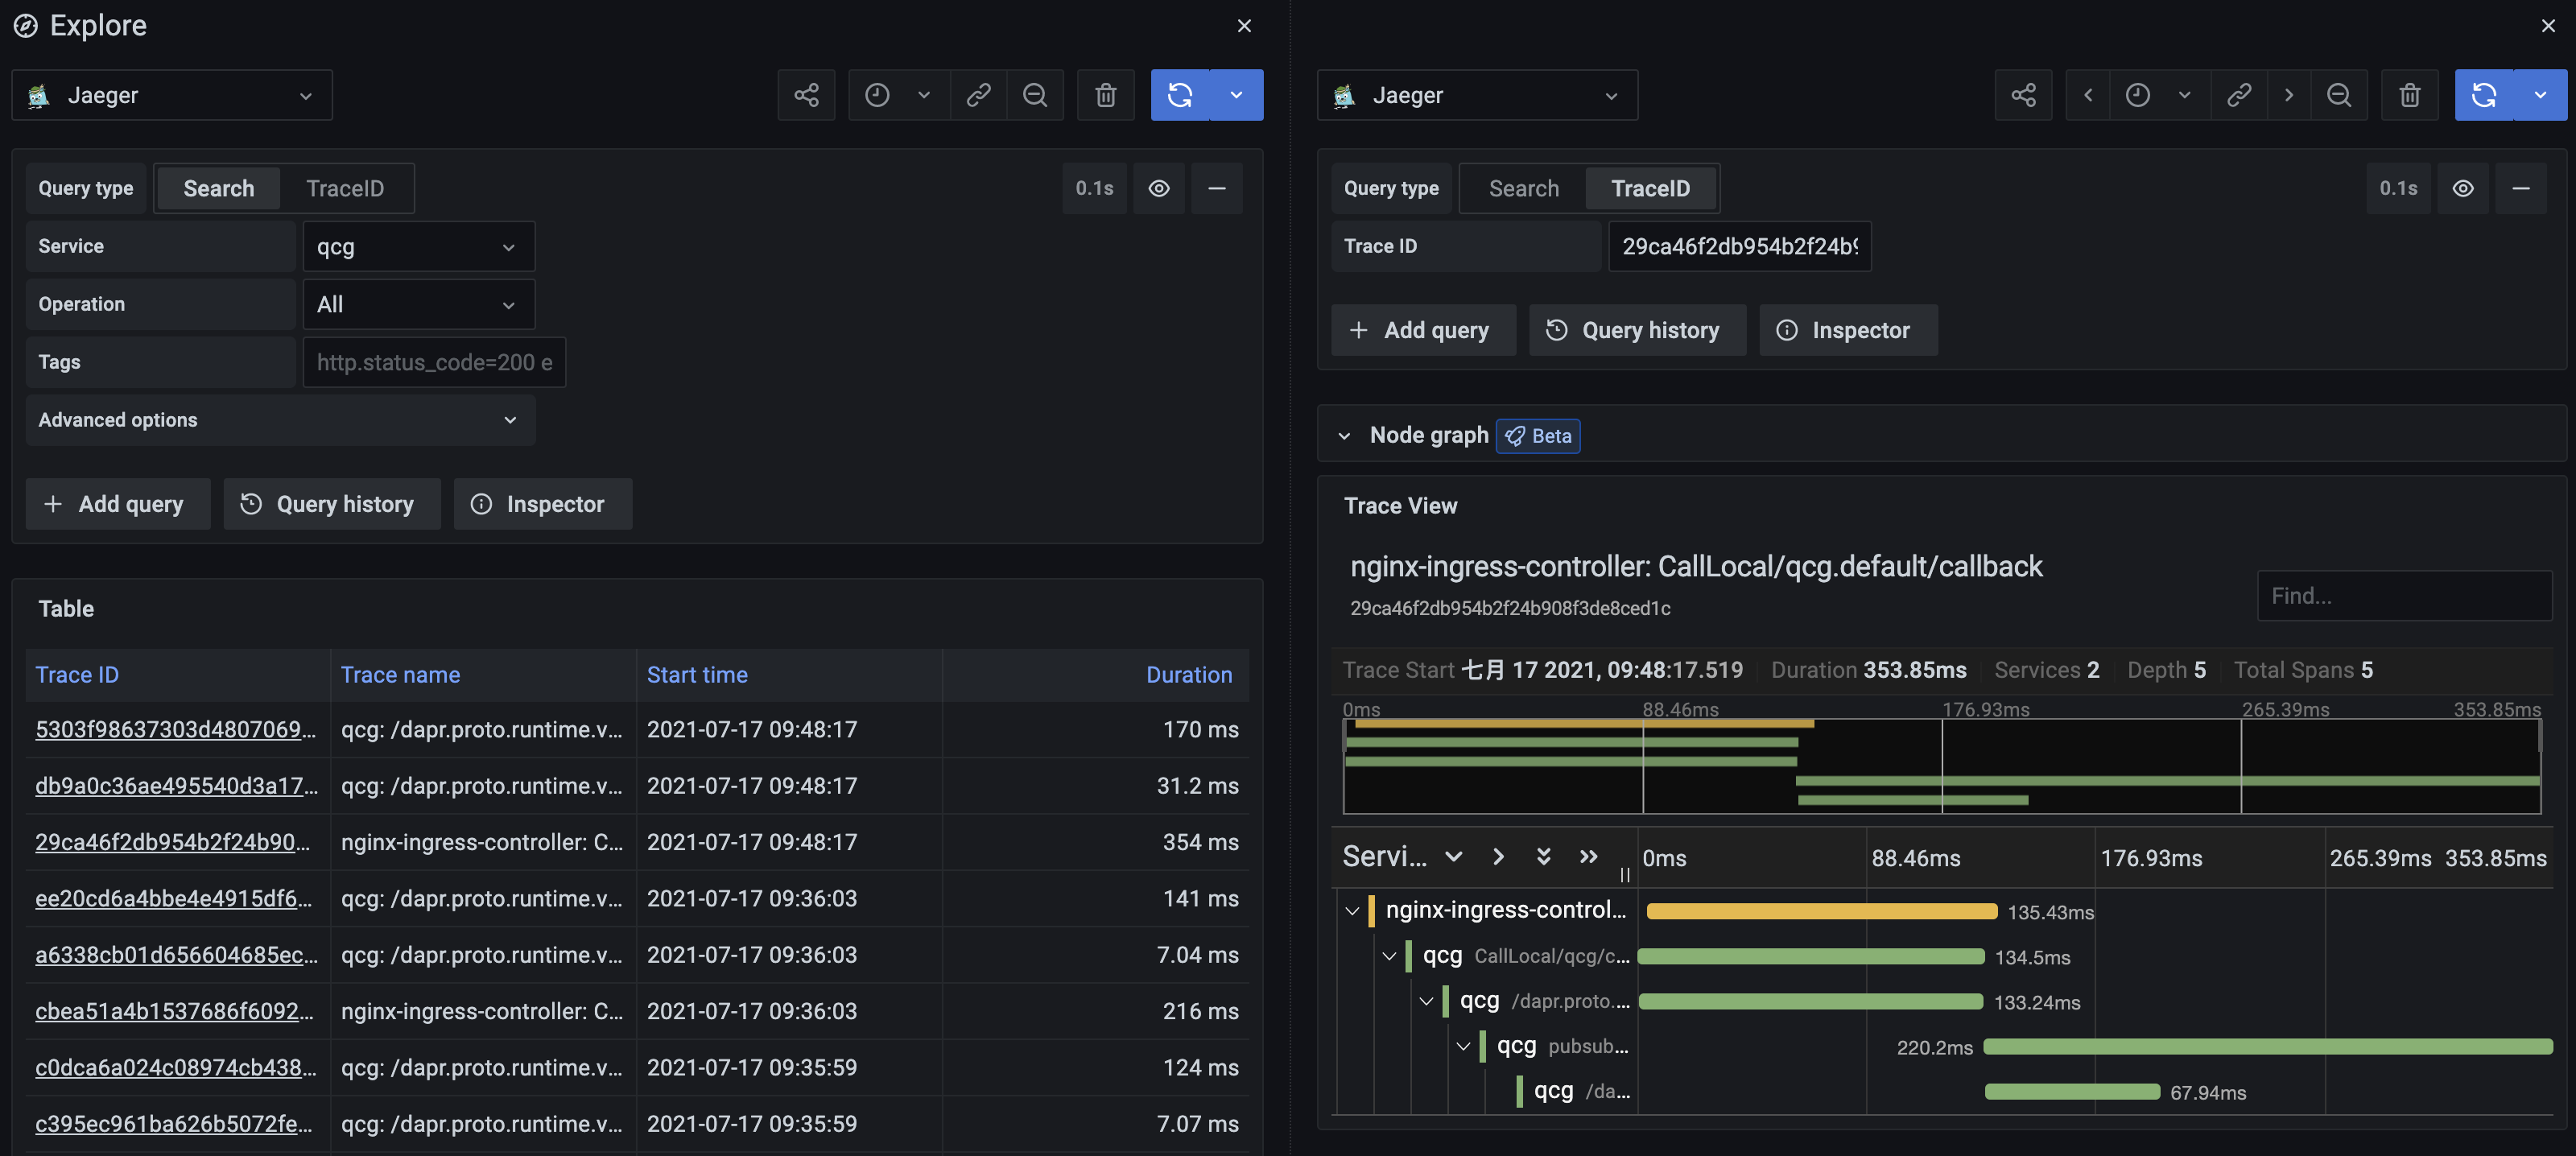Click trash icon to clear left pane
The width and height of the screenshot is (2576, 1156).
pos(1105,95)
